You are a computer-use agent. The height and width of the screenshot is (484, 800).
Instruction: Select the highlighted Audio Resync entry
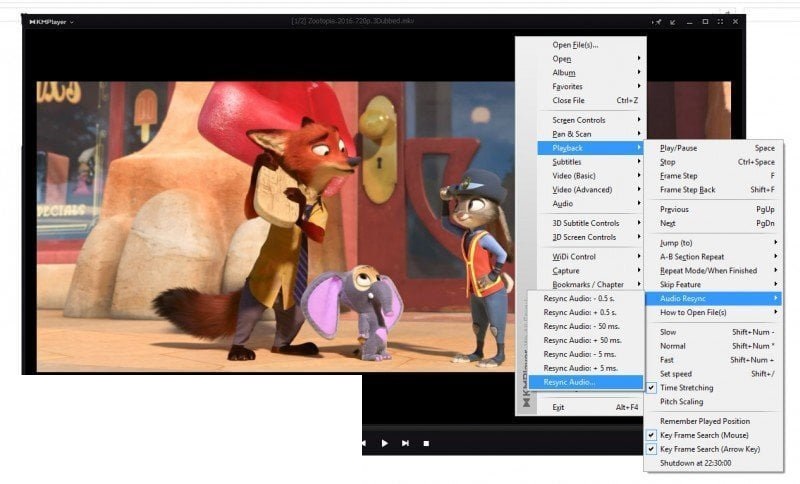point(714,298)
